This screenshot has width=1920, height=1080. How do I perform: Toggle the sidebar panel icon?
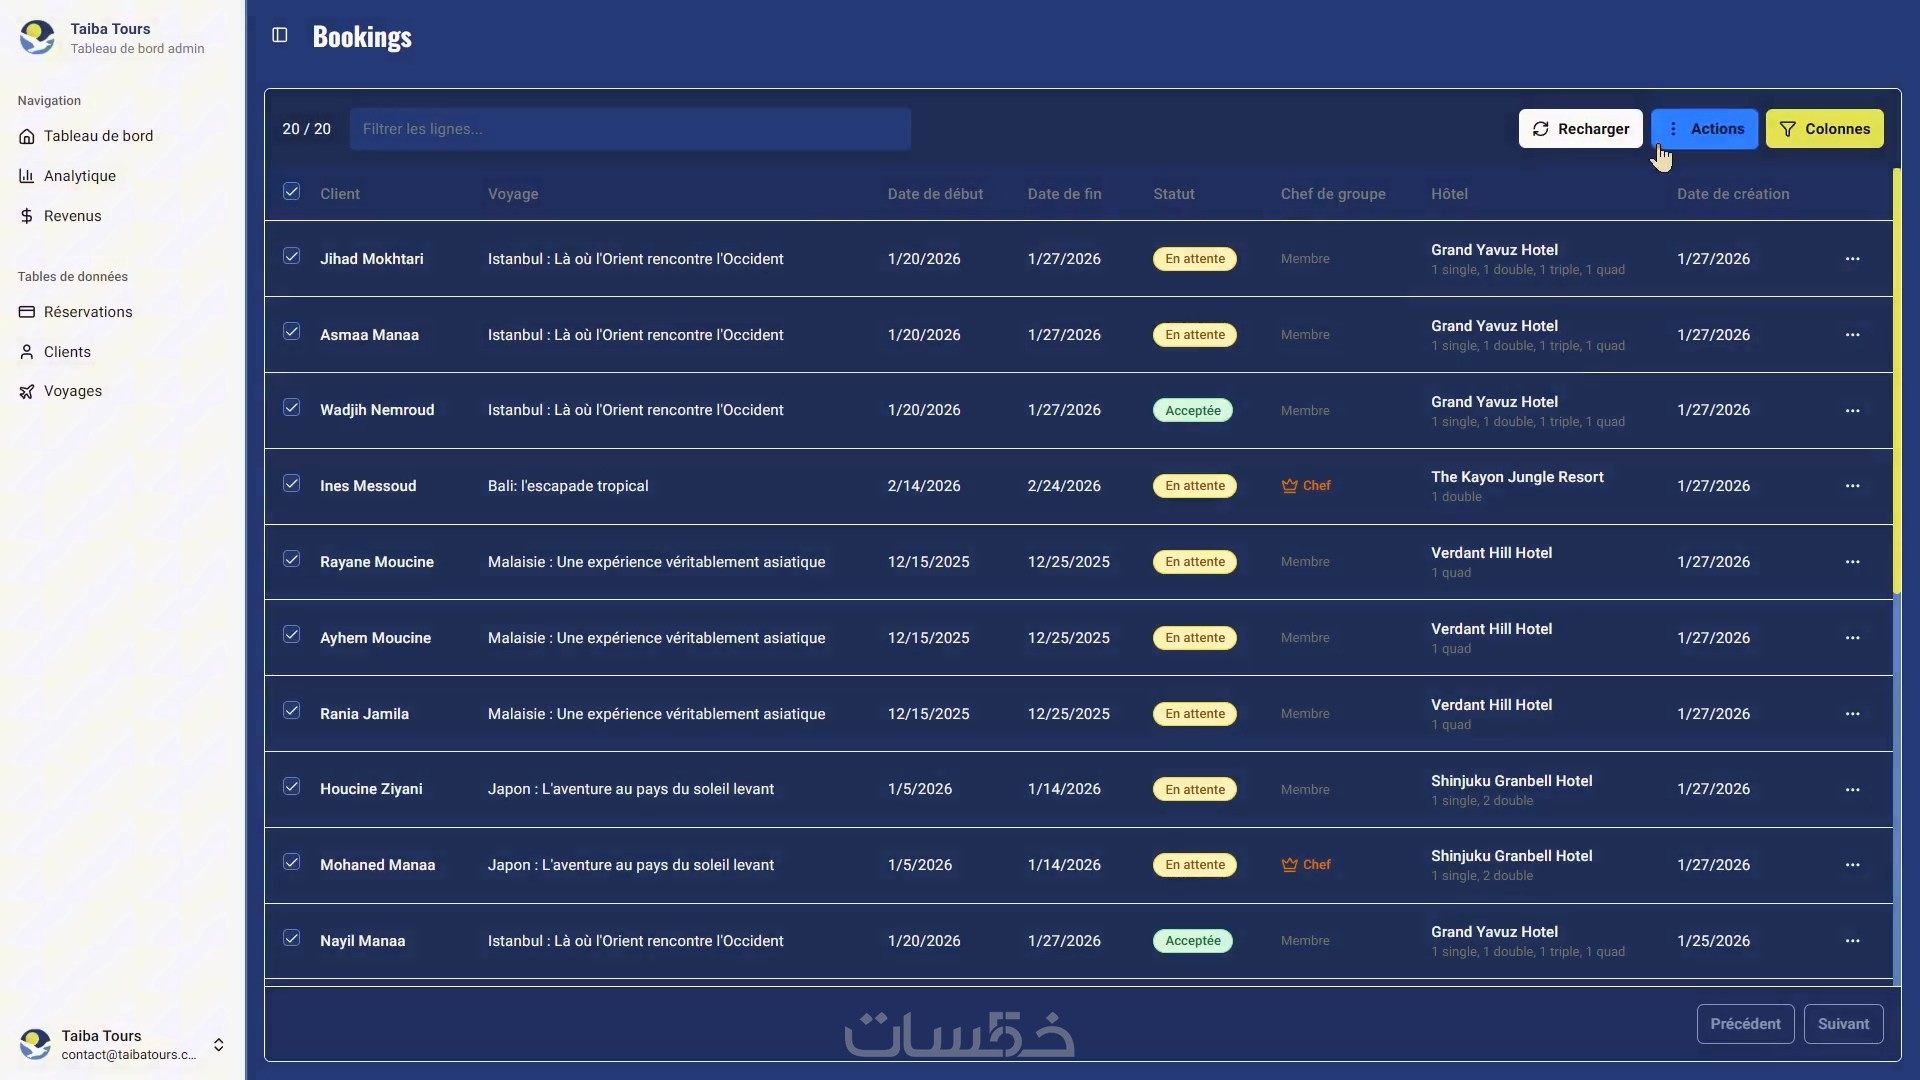[x=280, y=36]
